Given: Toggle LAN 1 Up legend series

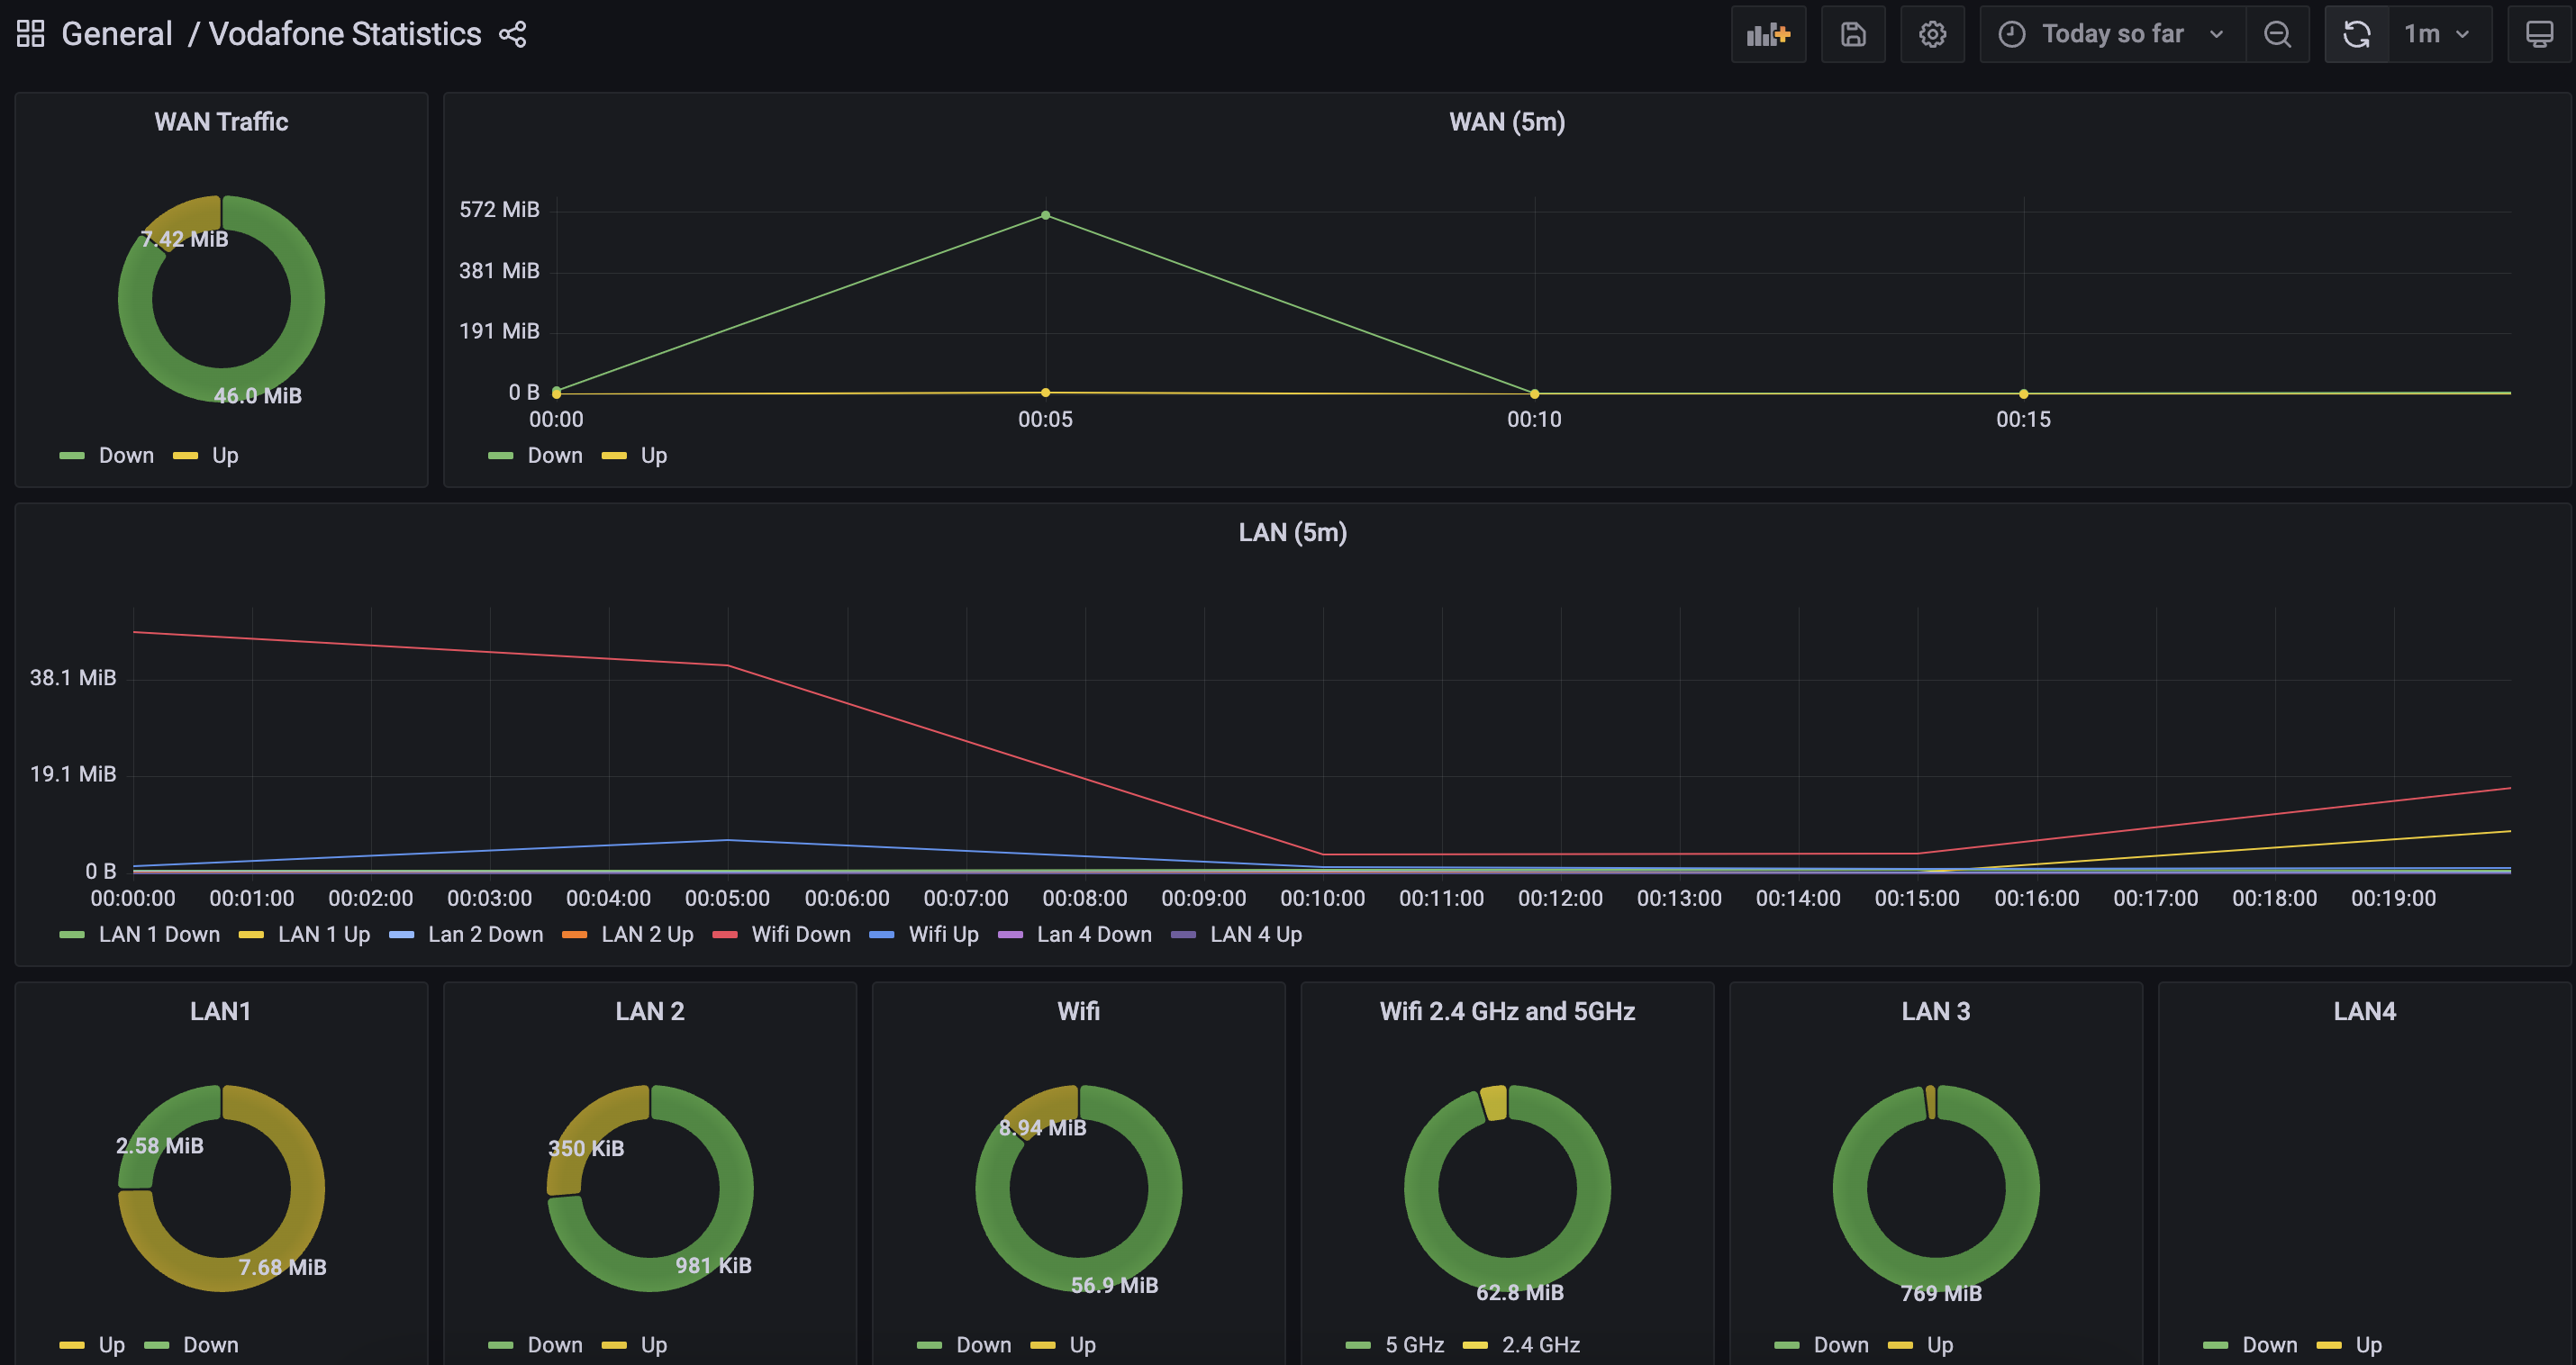Looking at the screenshot, I should tap(324, 934).
